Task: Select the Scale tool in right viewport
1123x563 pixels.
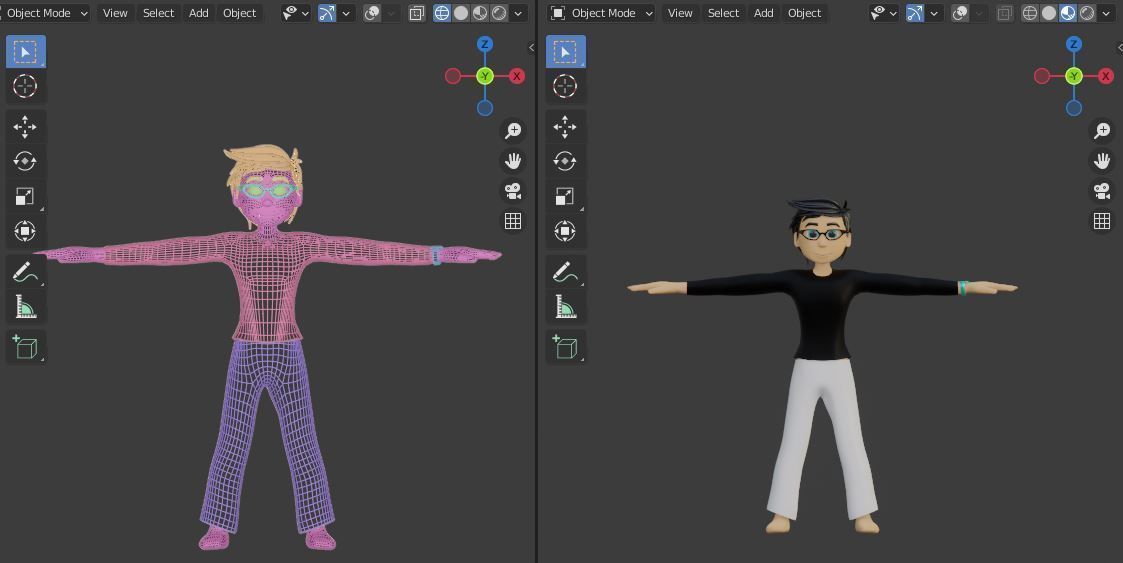Action: [x=565, y=196]
